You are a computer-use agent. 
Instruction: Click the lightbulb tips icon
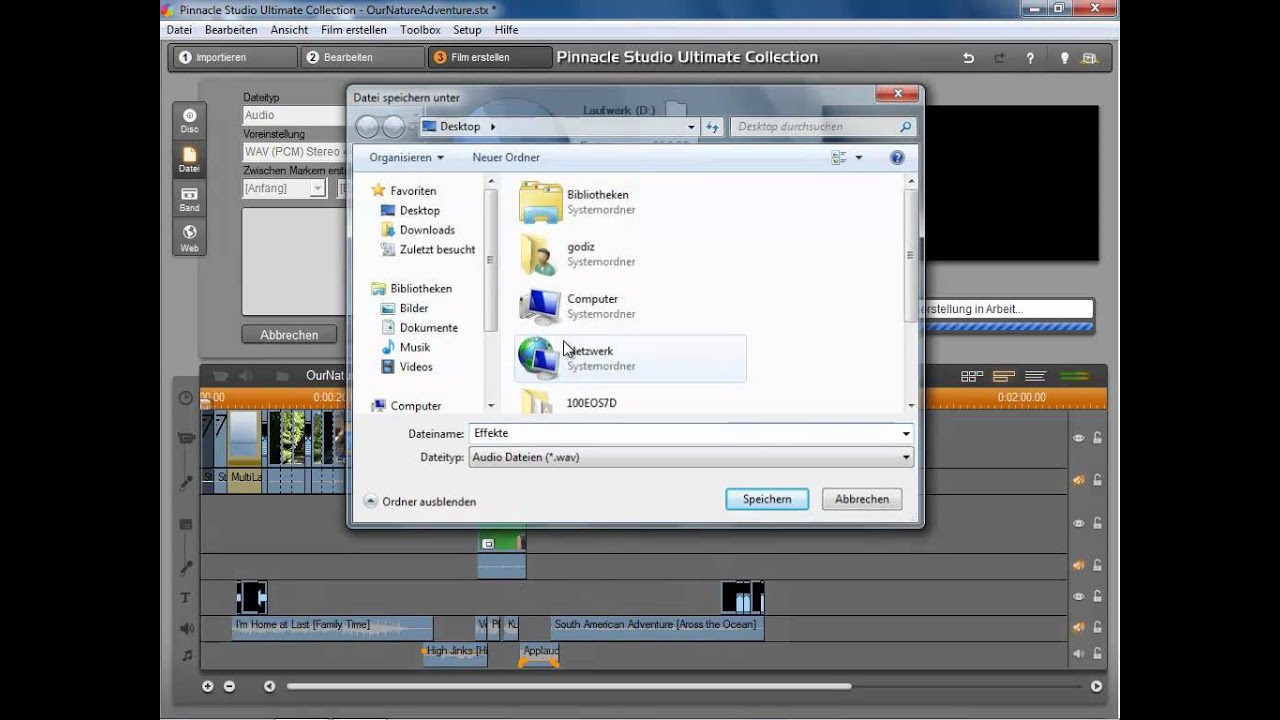coord(1064,58)
